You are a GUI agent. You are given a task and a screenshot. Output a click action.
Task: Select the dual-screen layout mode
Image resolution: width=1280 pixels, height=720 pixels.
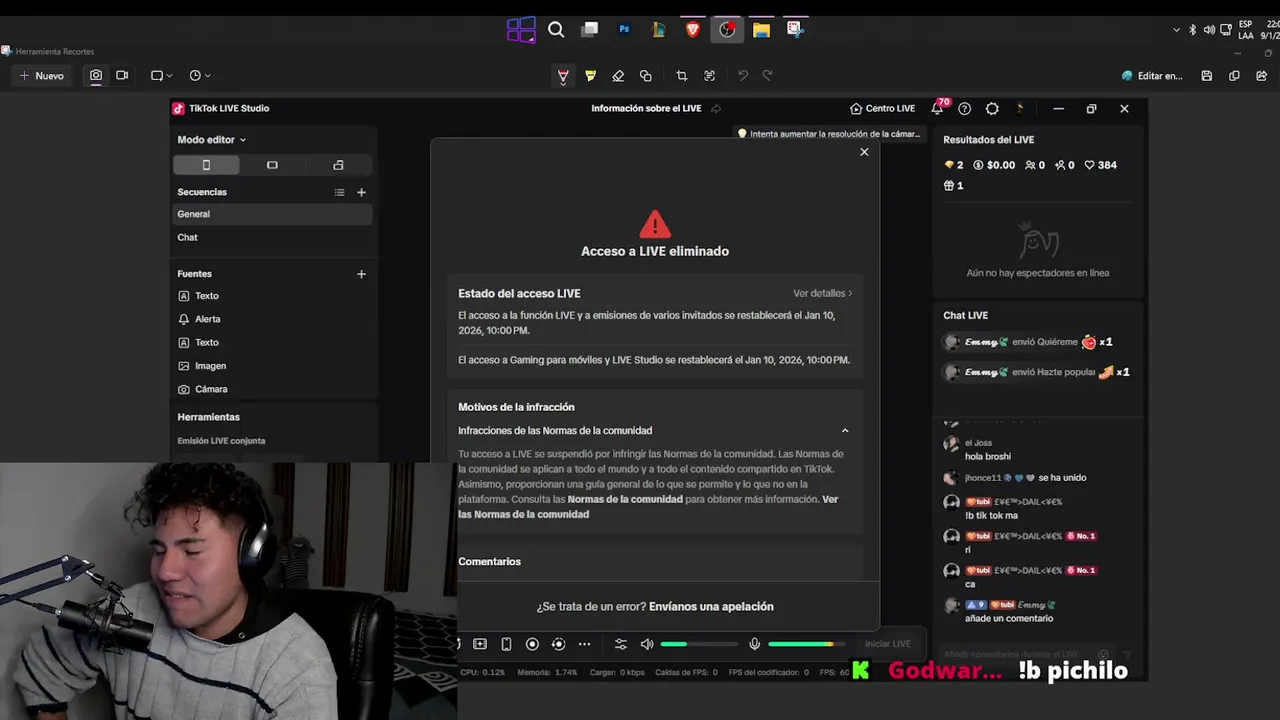(x=338, y=165)
